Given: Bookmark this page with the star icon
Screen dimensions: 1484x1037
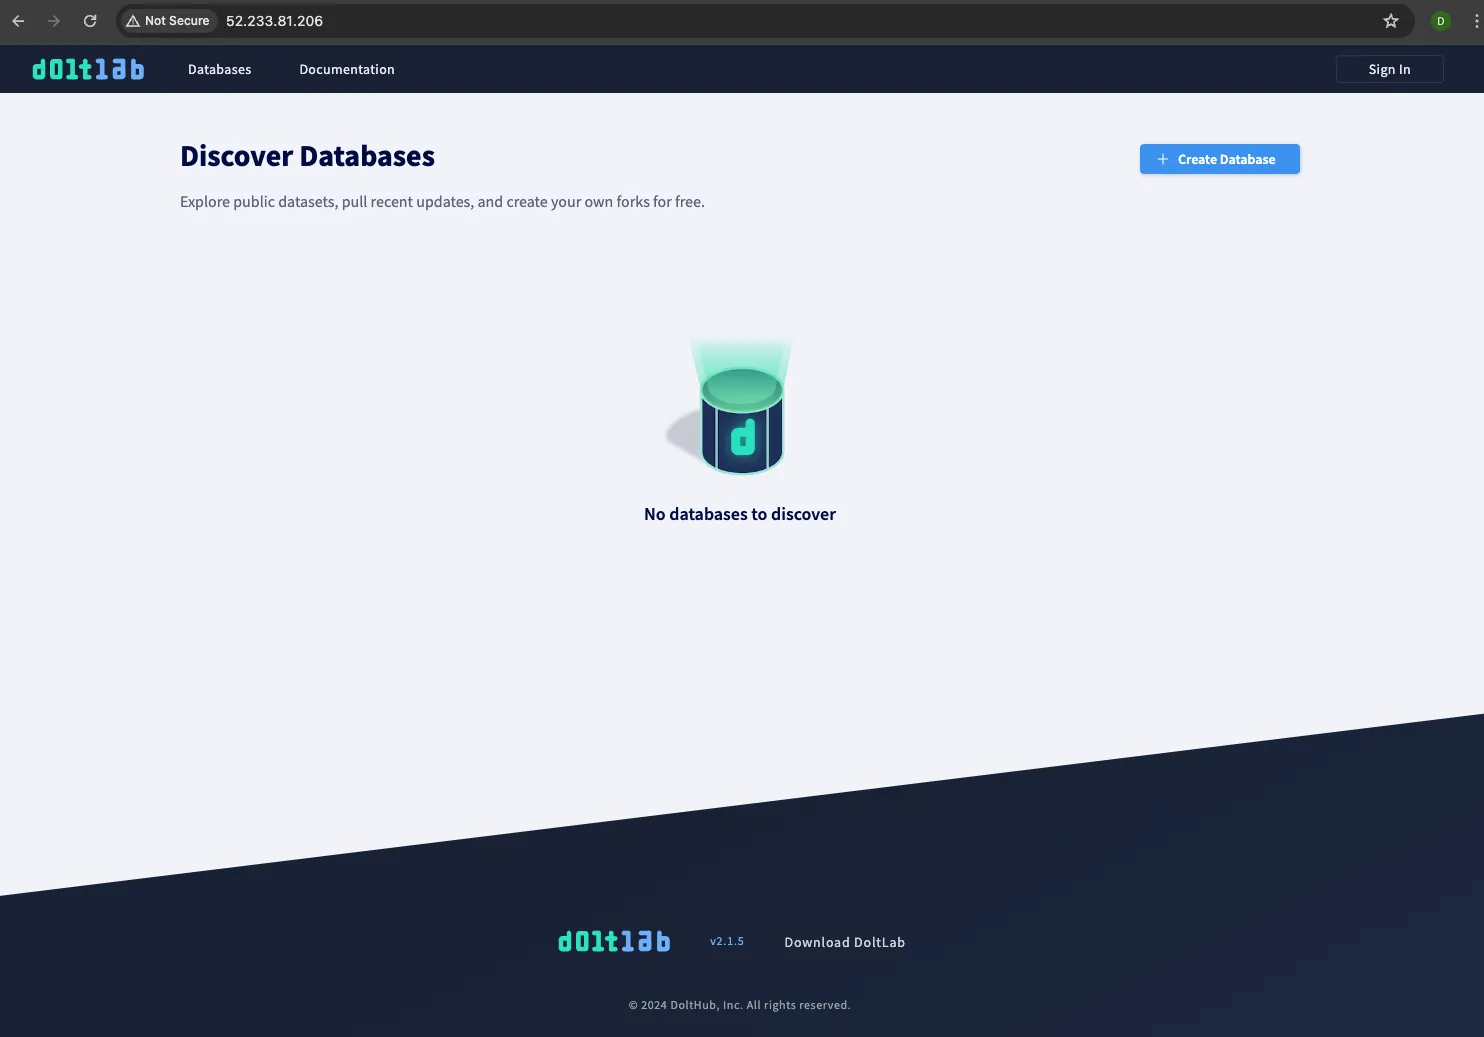Looking at the screenshot, I should (1390, 20).
